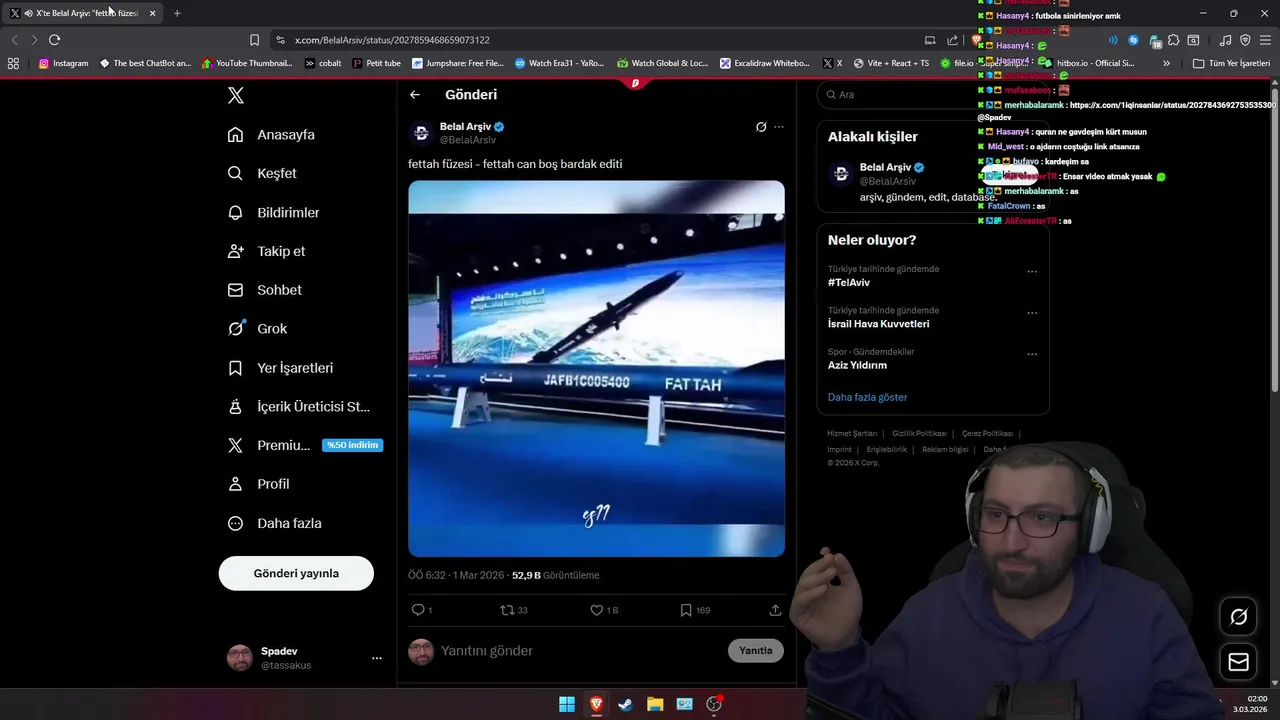Reload page with browser refresh icon

tap(54, 40)
